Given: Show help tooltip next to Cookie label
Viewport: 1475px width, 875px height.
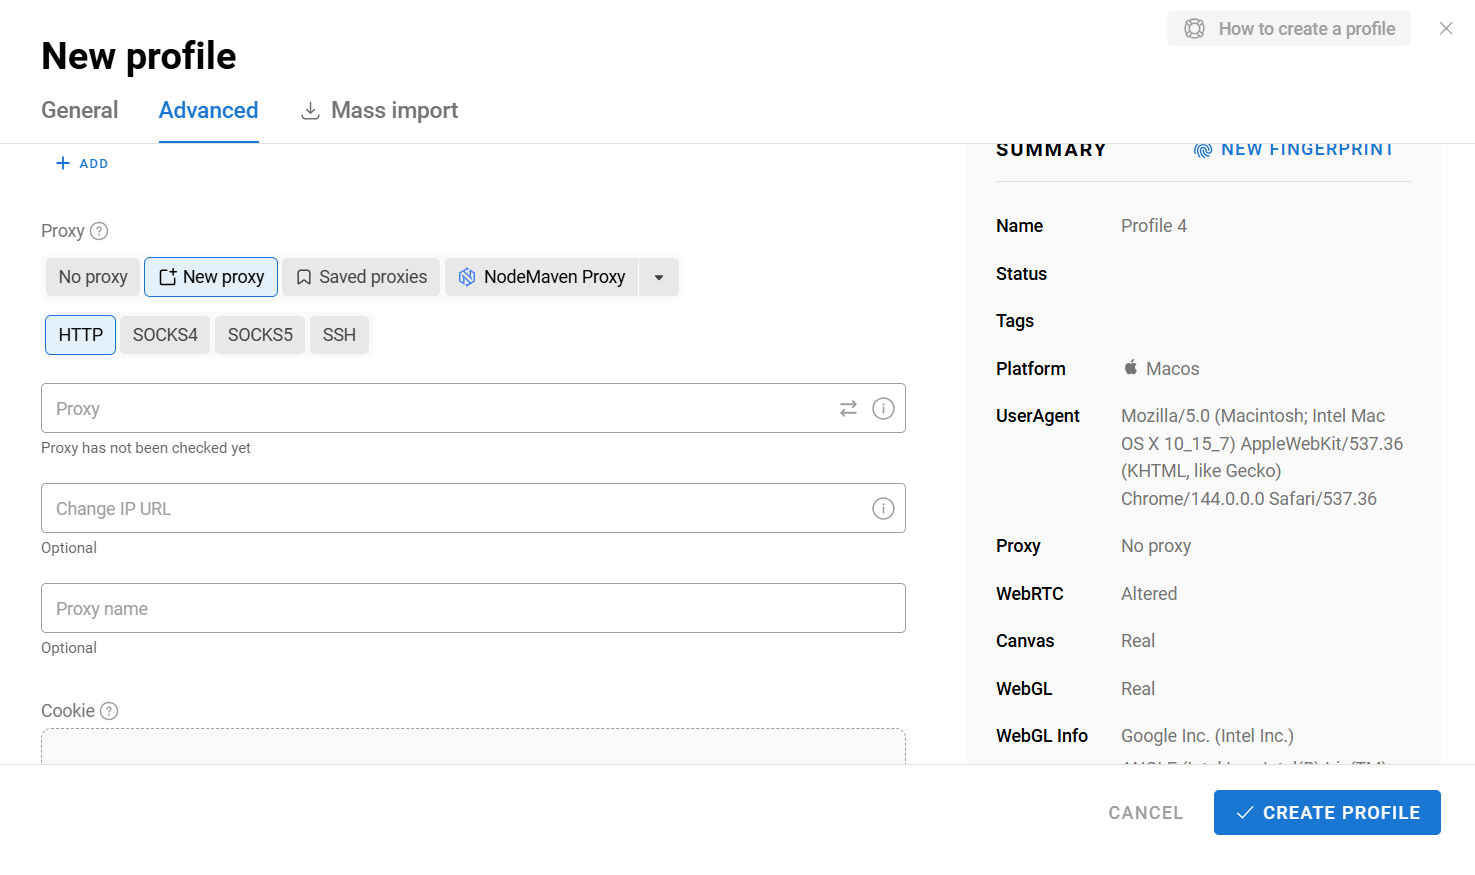Looking at the screenshot, I should tap(109, 711).
